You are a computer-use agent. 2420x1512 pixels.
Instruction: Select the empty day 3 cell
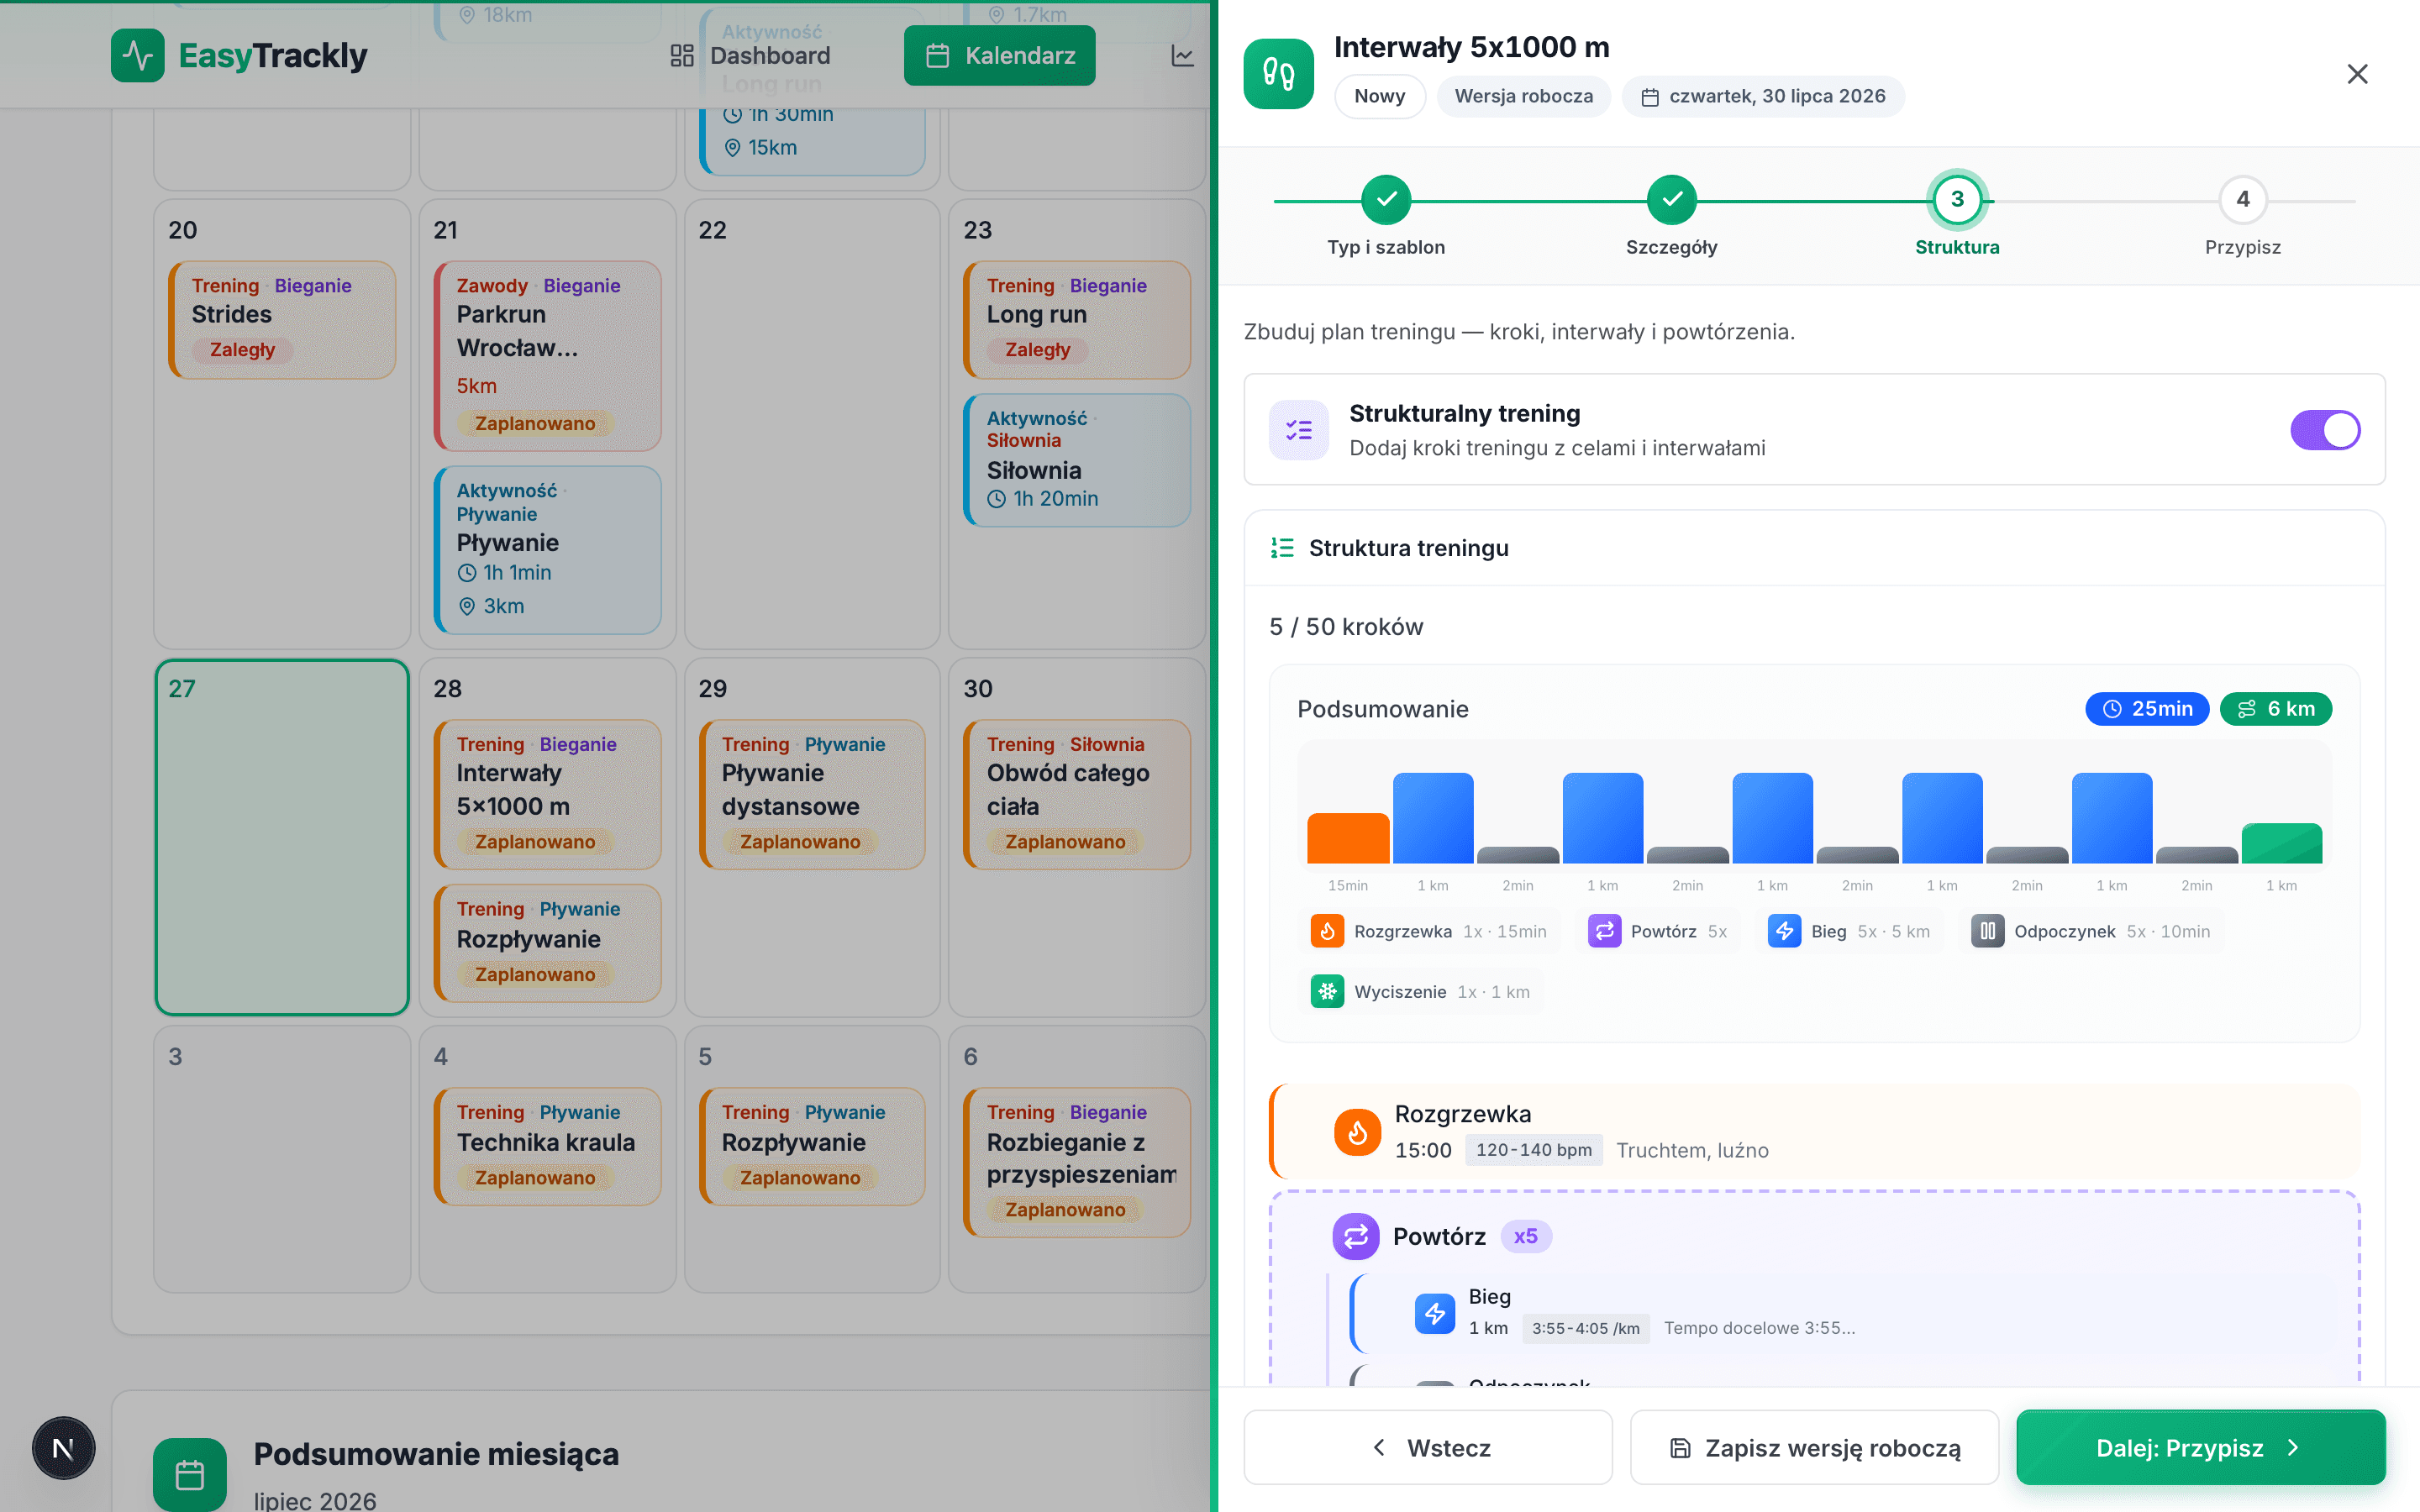282,1159
